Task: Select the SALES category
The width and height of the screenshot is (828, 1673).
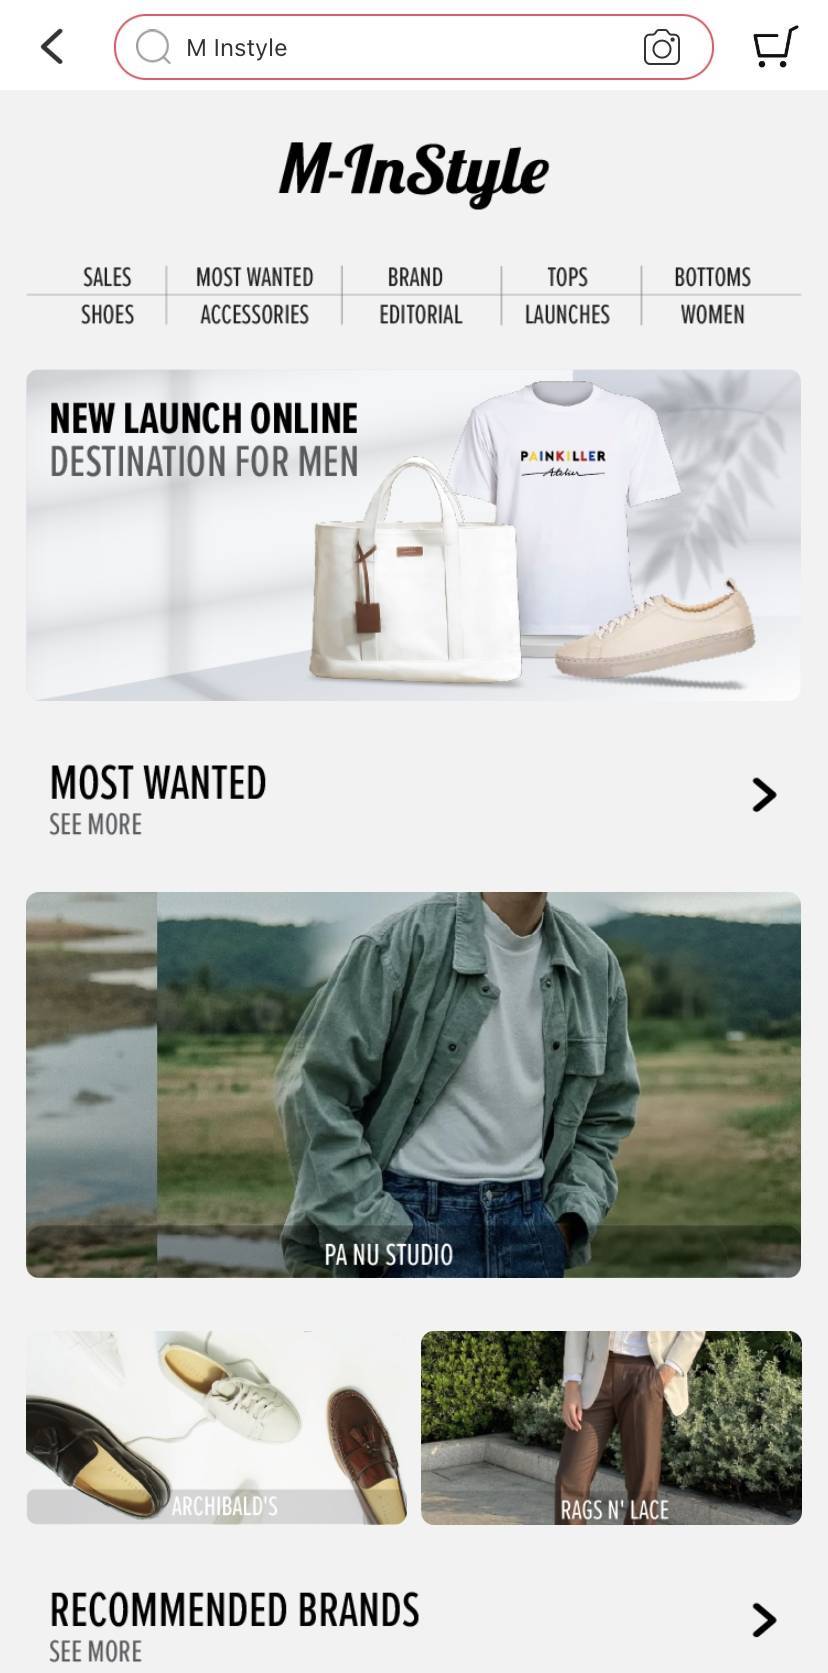Action: tap(107, 277)
